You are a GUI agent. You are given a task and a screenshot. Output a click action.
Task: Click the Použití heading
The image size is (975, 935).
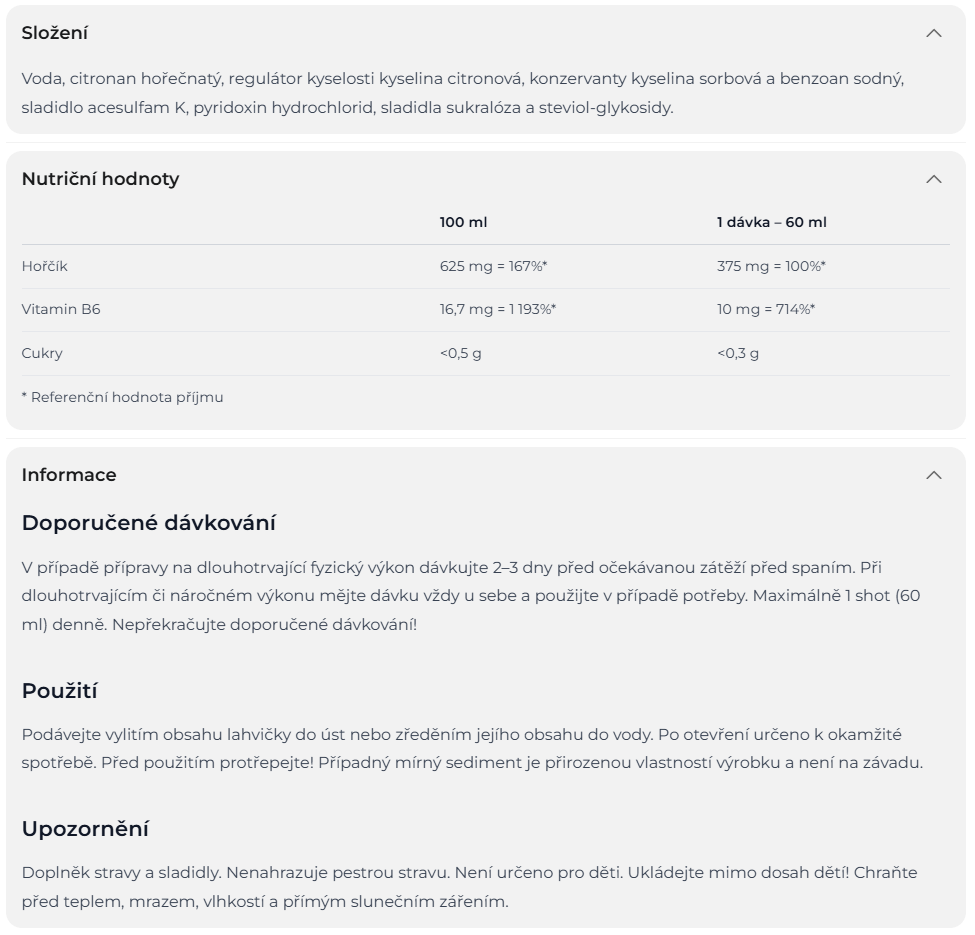59,691
